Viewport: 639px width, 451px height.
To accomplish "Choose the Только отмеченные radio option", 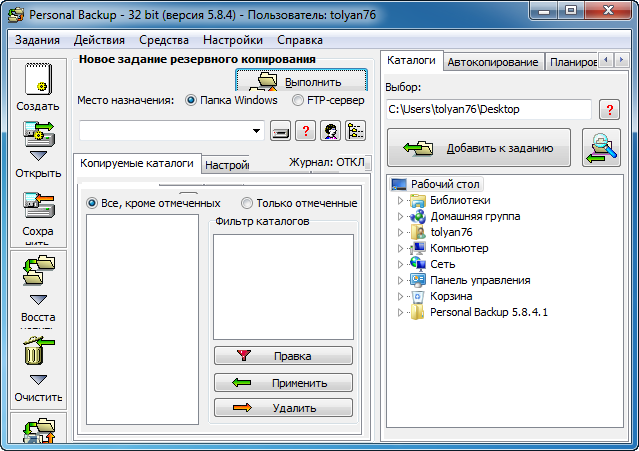I will pos(247,203).
